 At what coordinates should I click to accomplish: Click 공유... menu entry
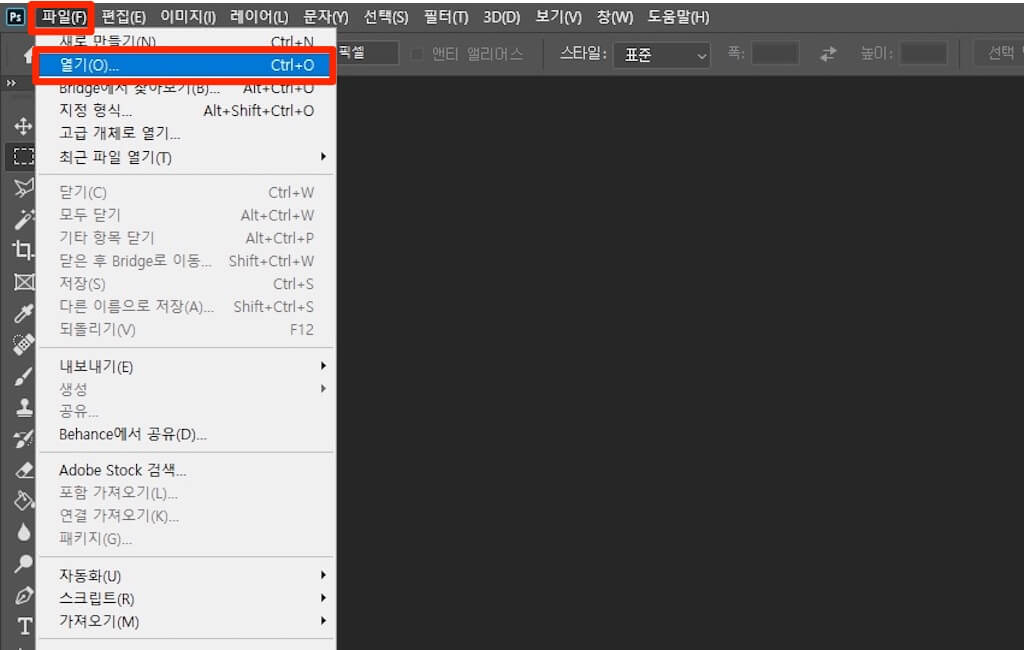click(x=185, y=412)
